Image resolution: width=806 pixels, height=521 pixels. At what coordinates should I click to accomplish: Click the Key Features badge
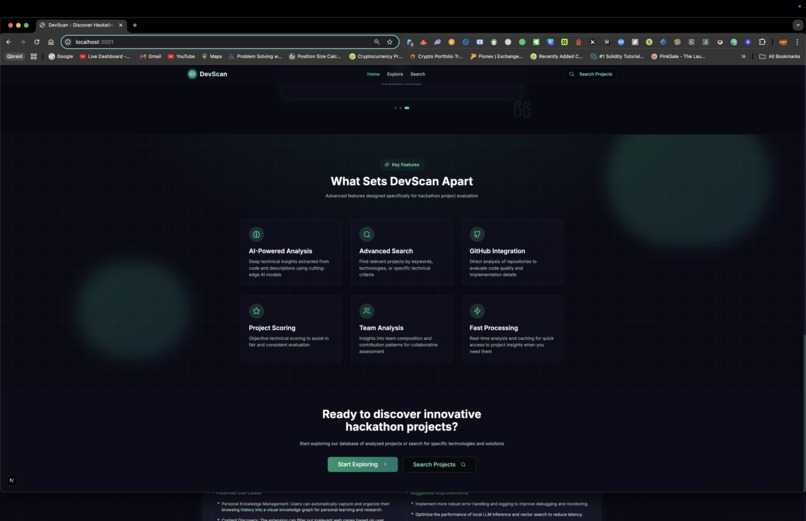[402, 165]
